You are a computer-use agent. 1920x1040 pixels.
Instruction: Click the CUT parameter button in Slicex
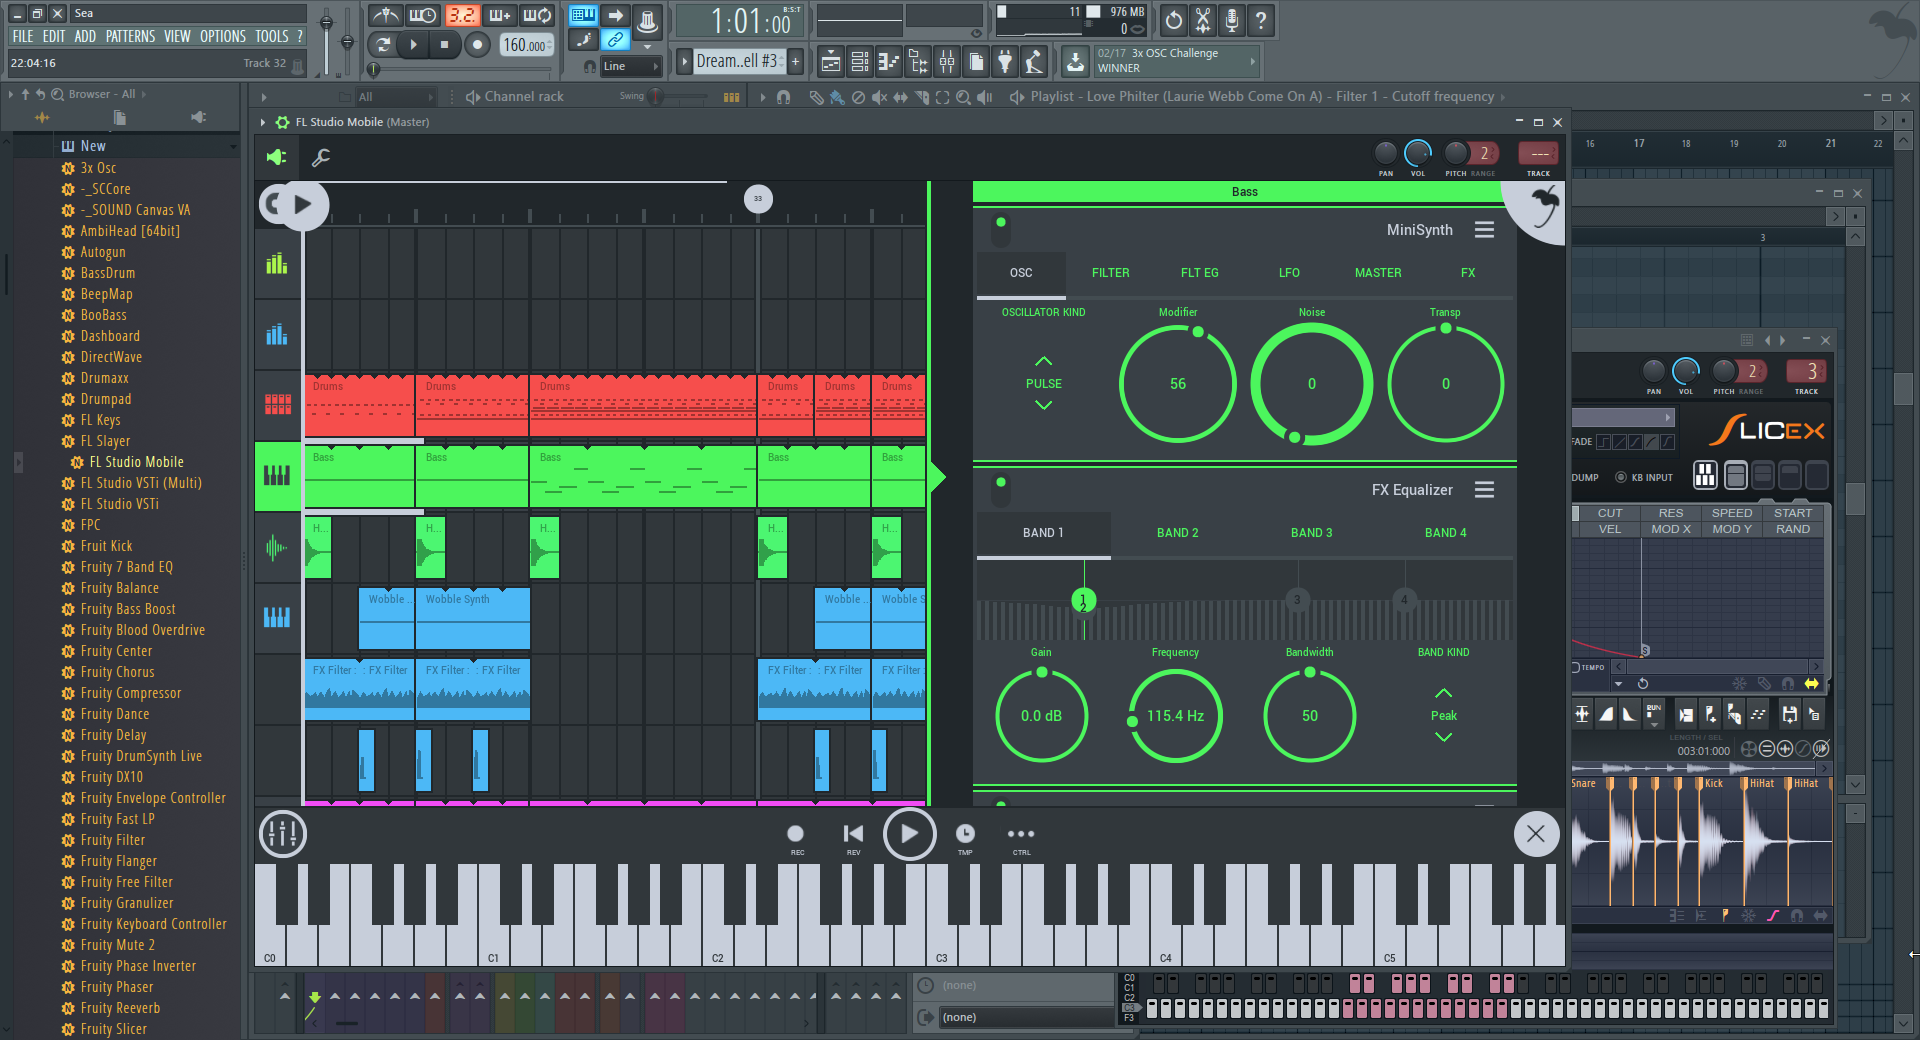[1610, 513]
